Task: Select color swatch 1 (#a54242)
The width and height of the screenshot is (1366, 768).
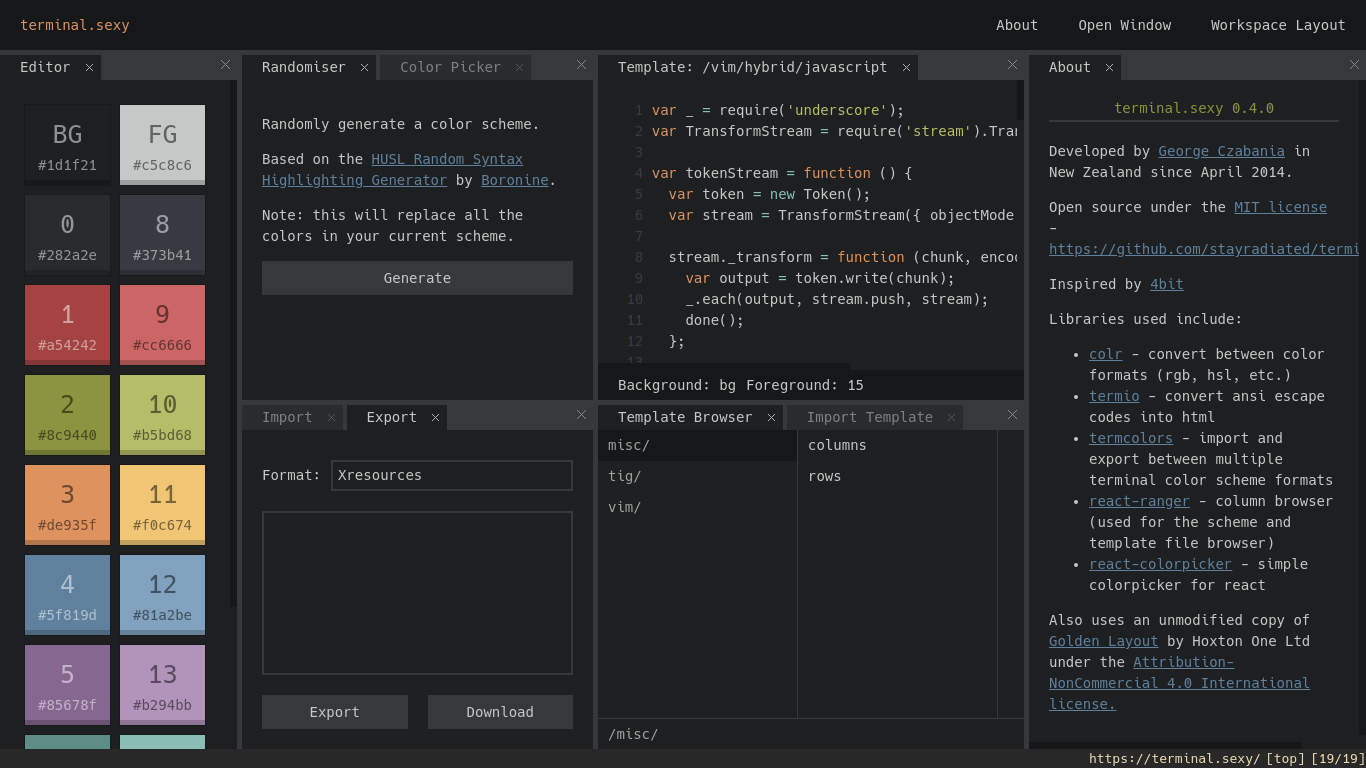Action: point(67,324)
